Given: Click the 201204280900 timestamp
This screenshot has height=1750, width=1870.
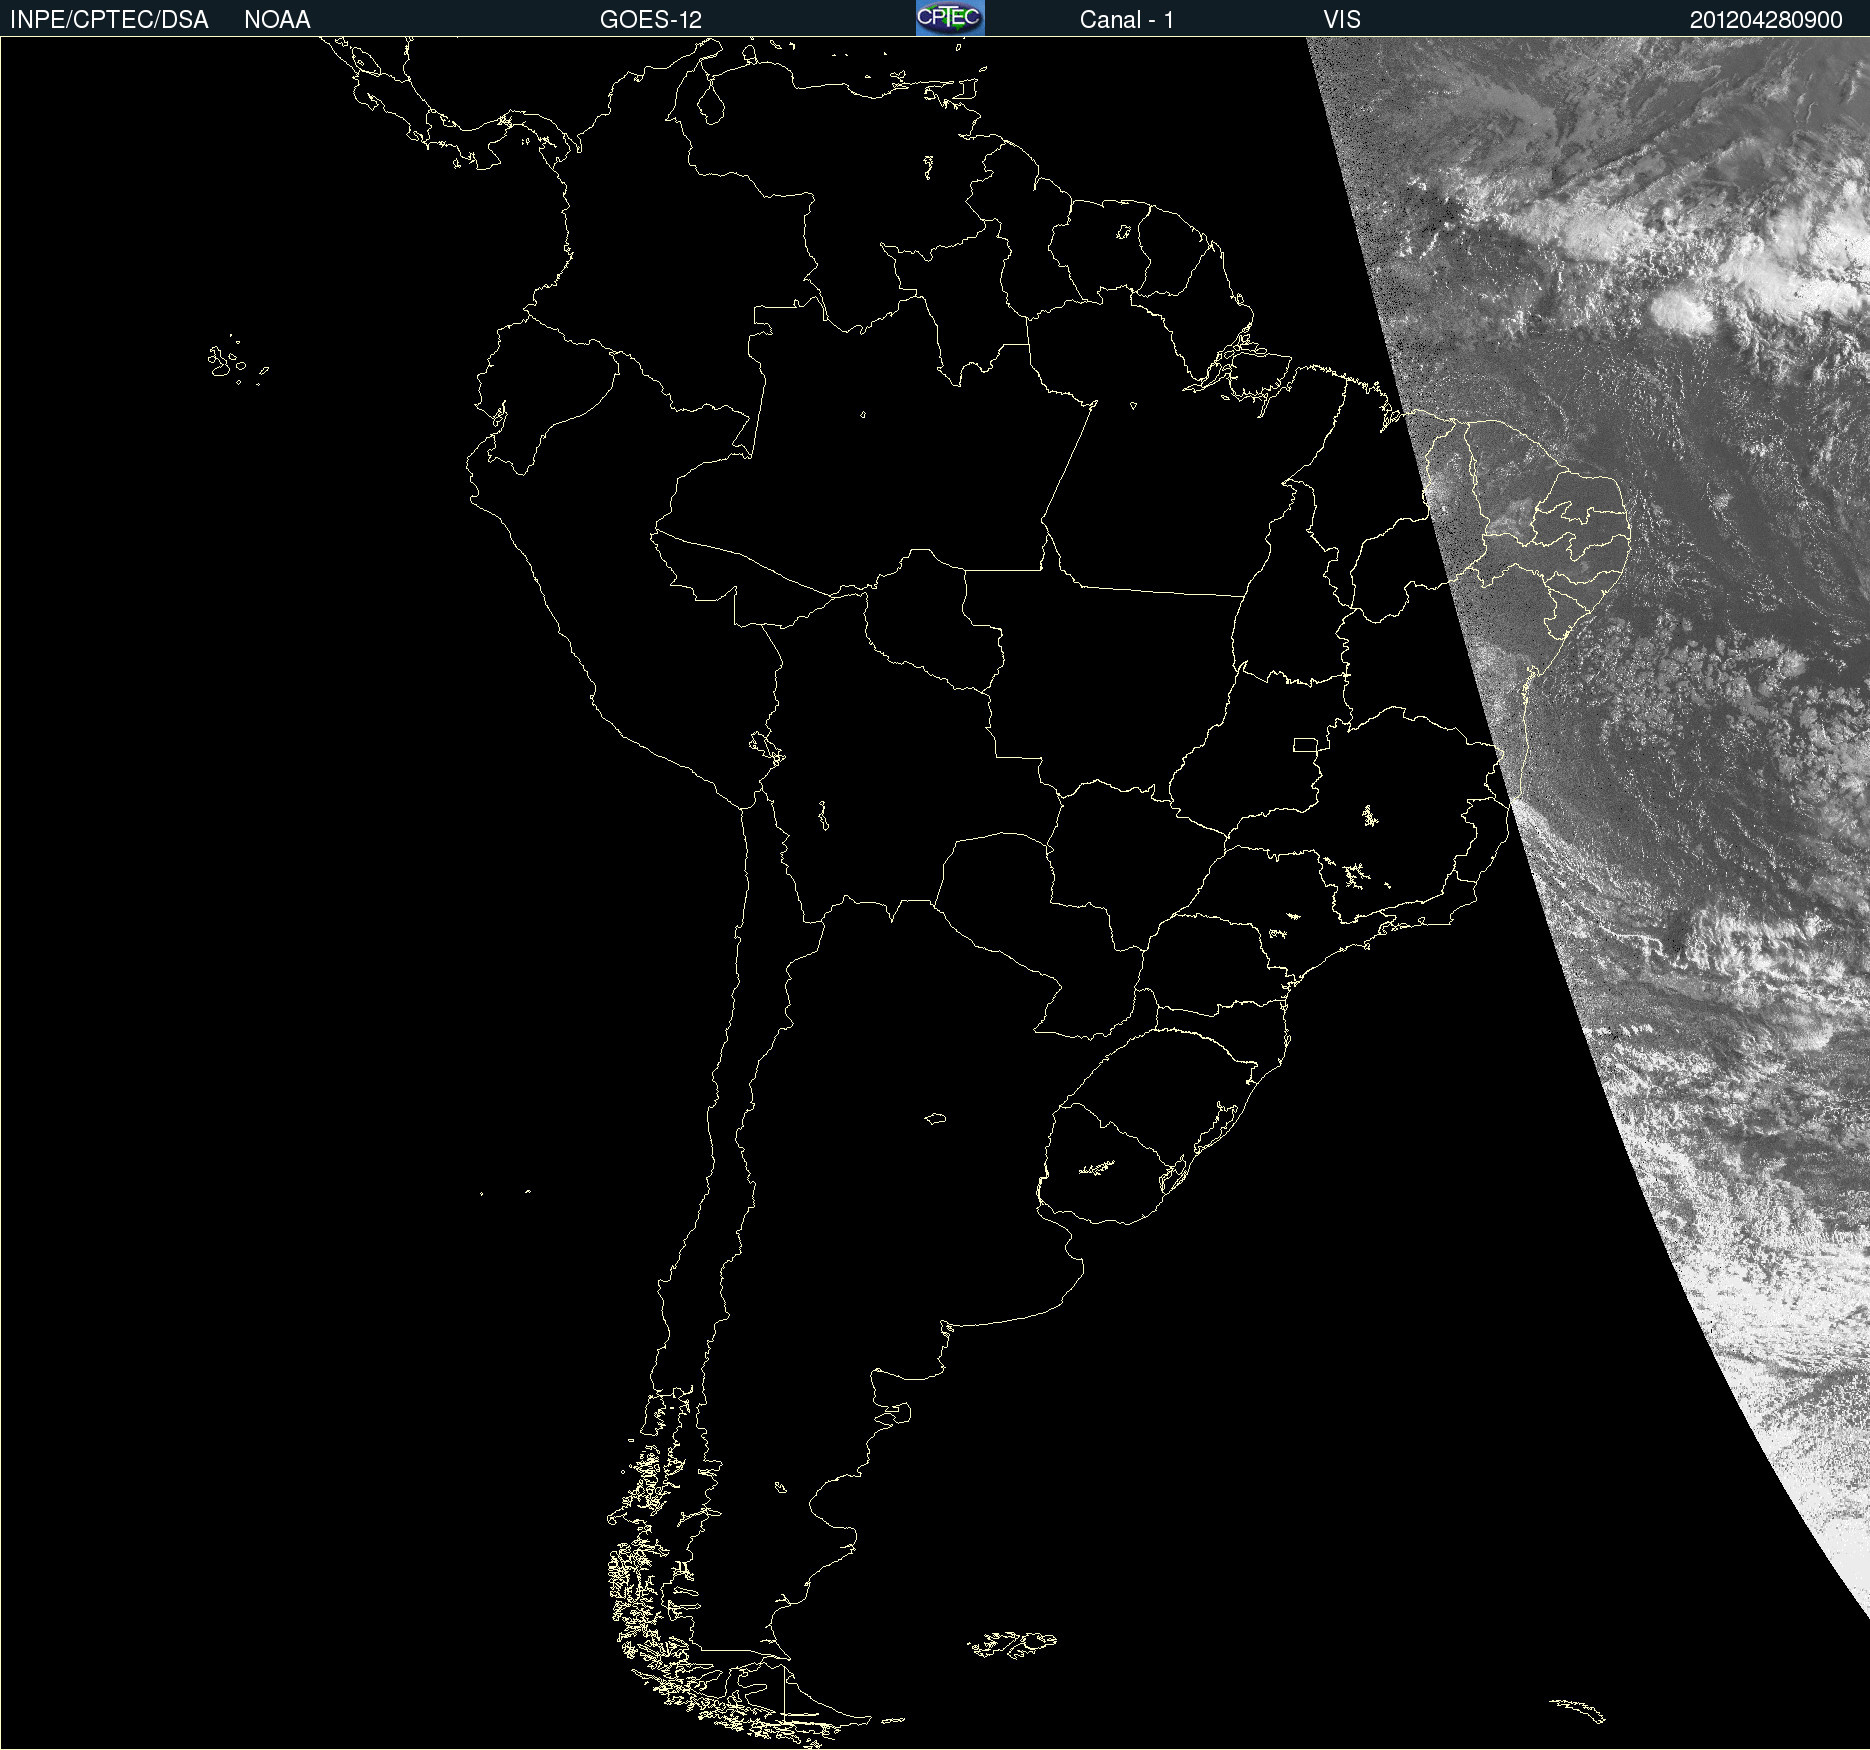Looking at the screenshot, I should coord(1766,20).
